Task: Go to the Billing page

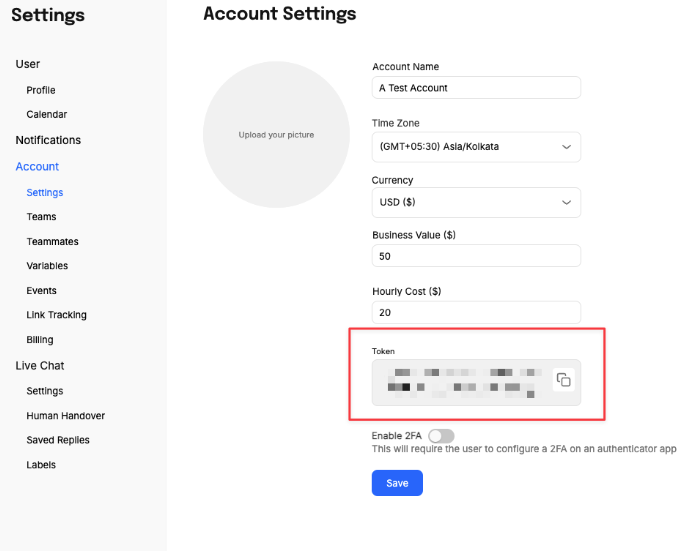Action: (x=40, y=340)
